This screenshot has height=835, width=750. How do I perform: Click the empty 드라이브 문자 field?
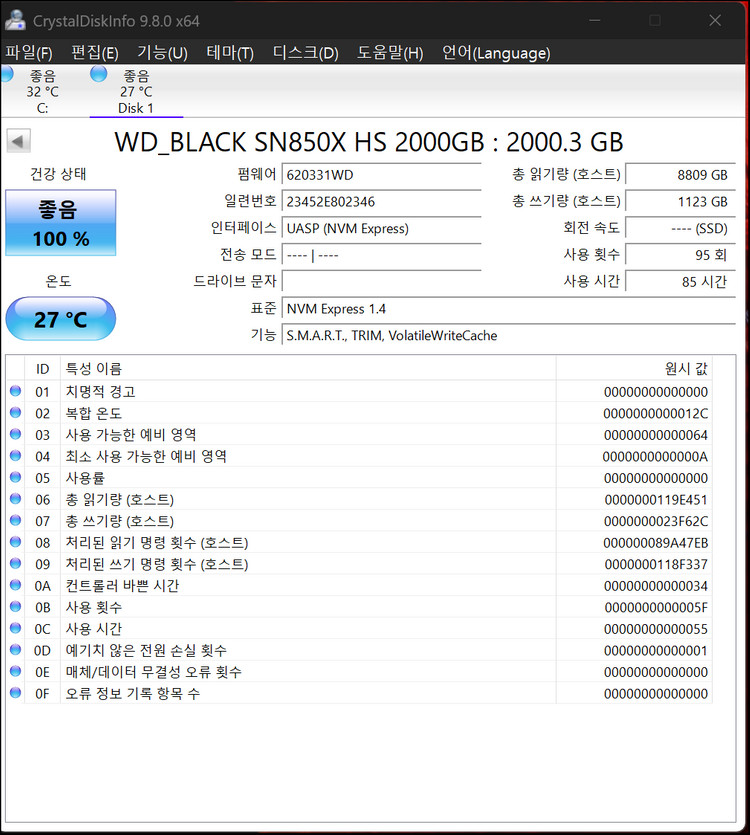click(381, 281)
